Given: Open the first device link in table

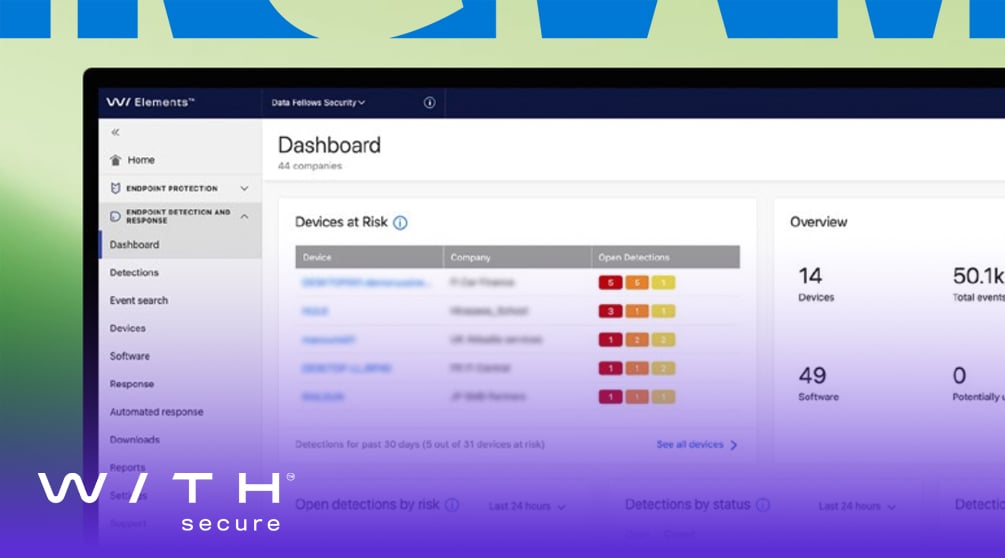Looking at the screenshot, I should [366, 283].
